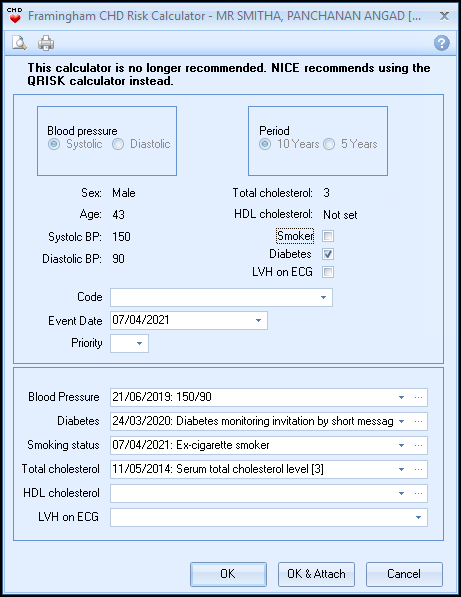
Task: Click the ellipsis button for the HDL cholesterol row
Action: pyautogui.click(x=418, y=493)
